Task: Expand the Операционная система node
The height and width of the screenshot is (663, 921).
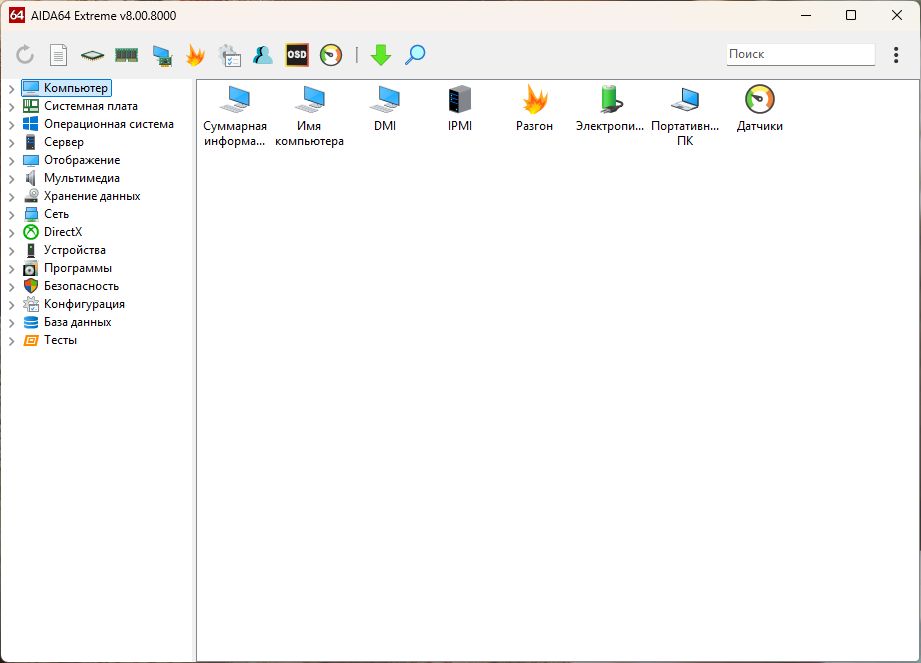Action: [11, 124]
